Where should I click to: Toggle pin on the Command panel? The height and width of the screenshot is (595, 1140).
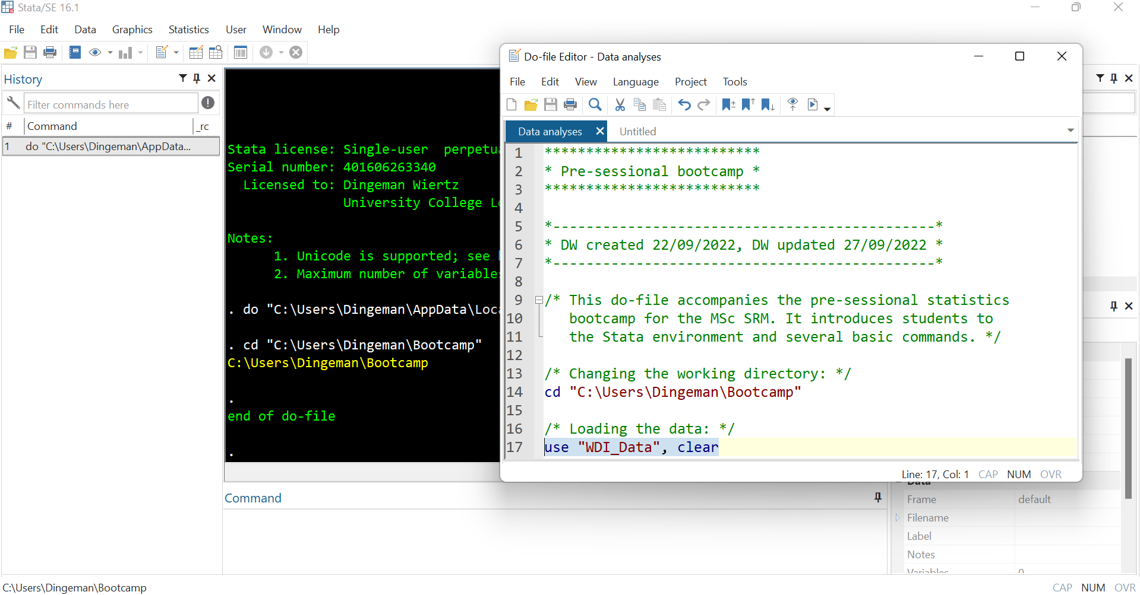click(877, 497)
